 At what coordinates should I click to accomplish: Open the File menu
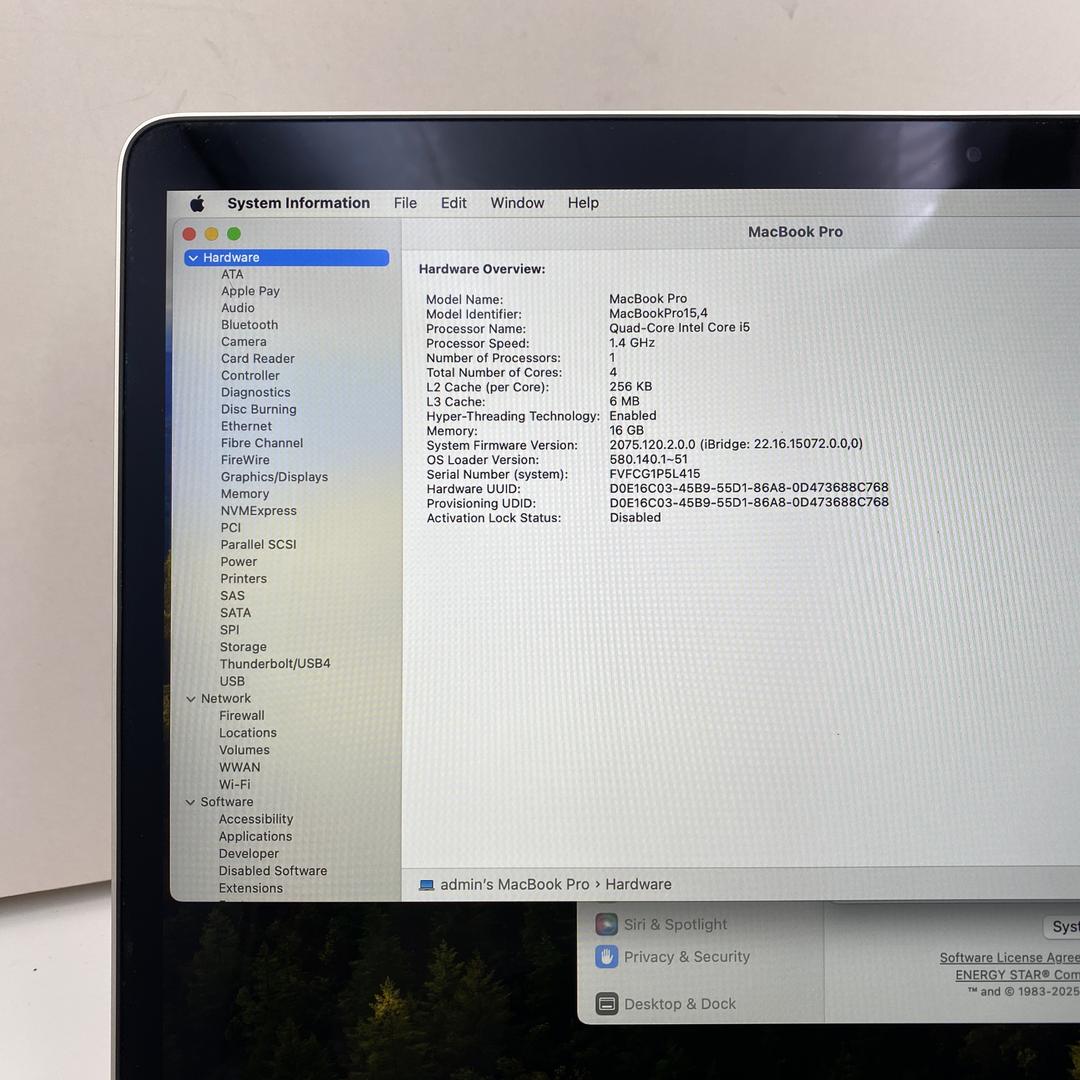[405, 203]
